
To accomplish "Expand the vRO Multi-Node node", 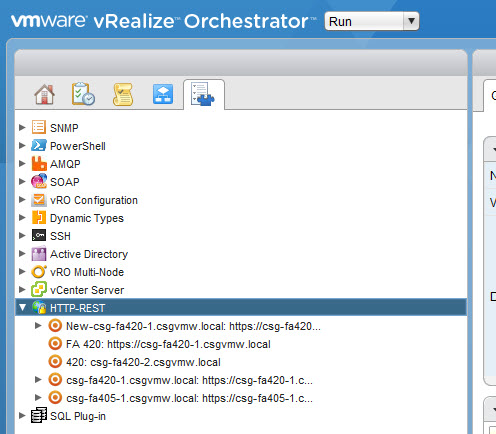I will coord(22,271).
